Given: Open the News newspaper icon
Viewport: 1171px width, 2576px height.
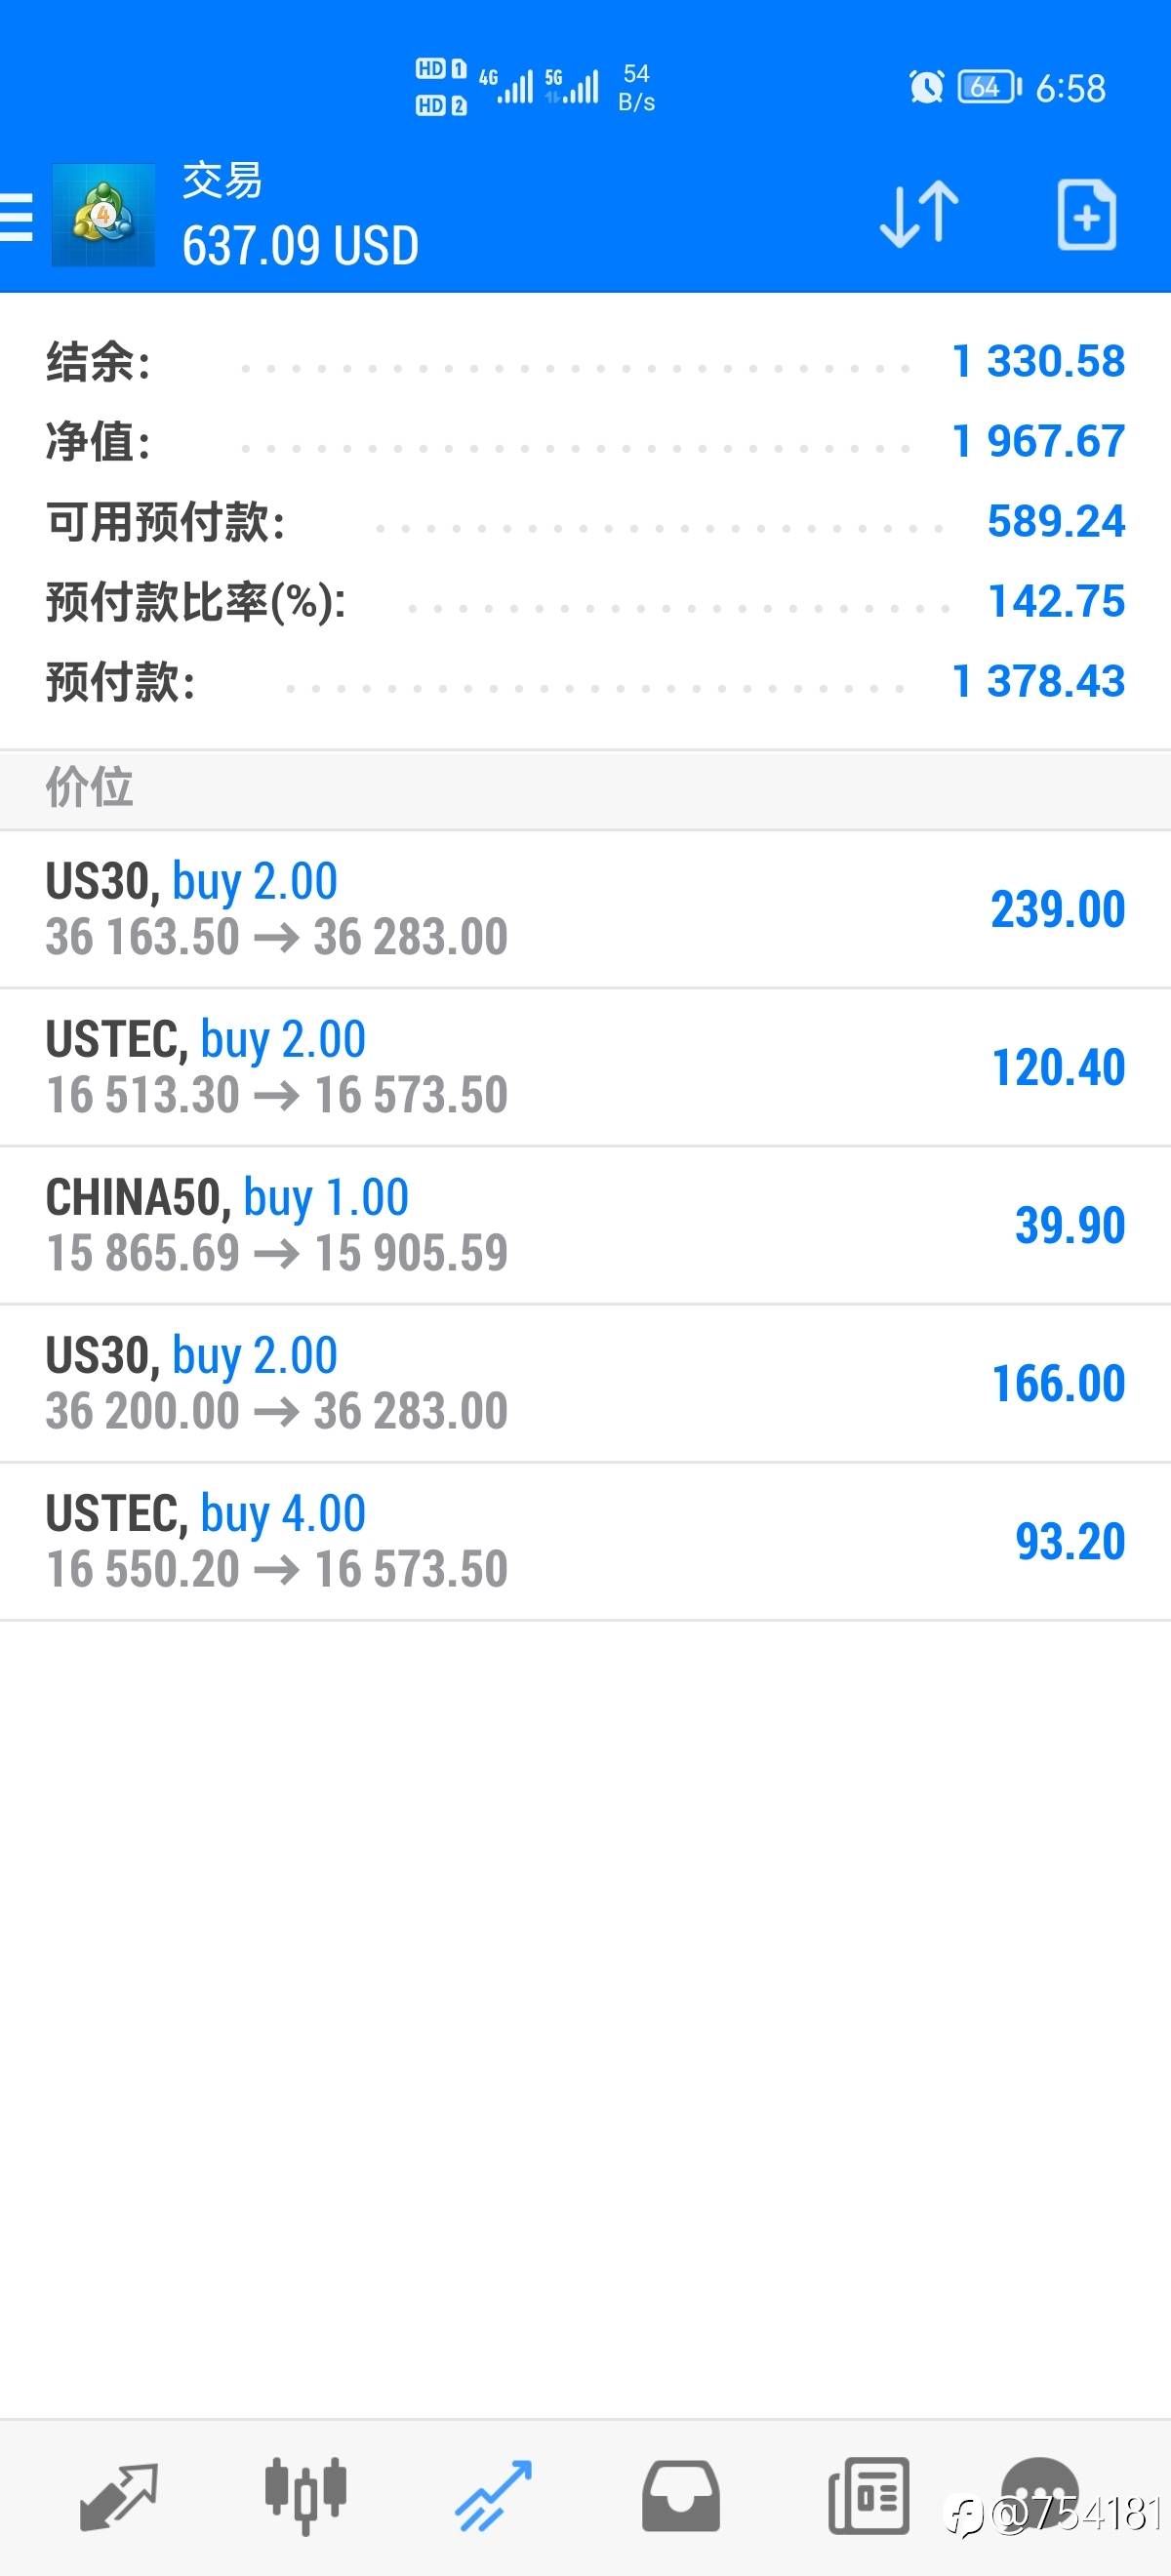Looking at the screenshot, I should click(869, 2496).
